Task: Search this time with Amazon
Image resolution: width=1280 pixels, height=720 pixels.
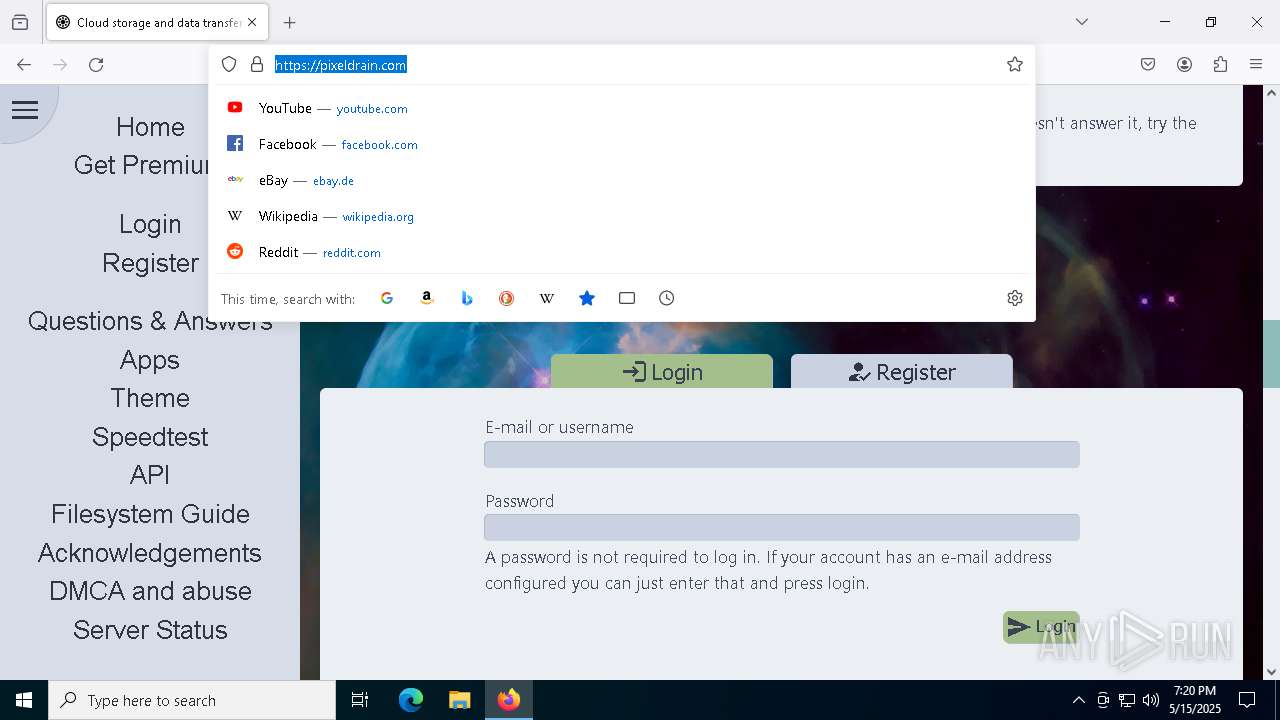Action: coord(427,298)
